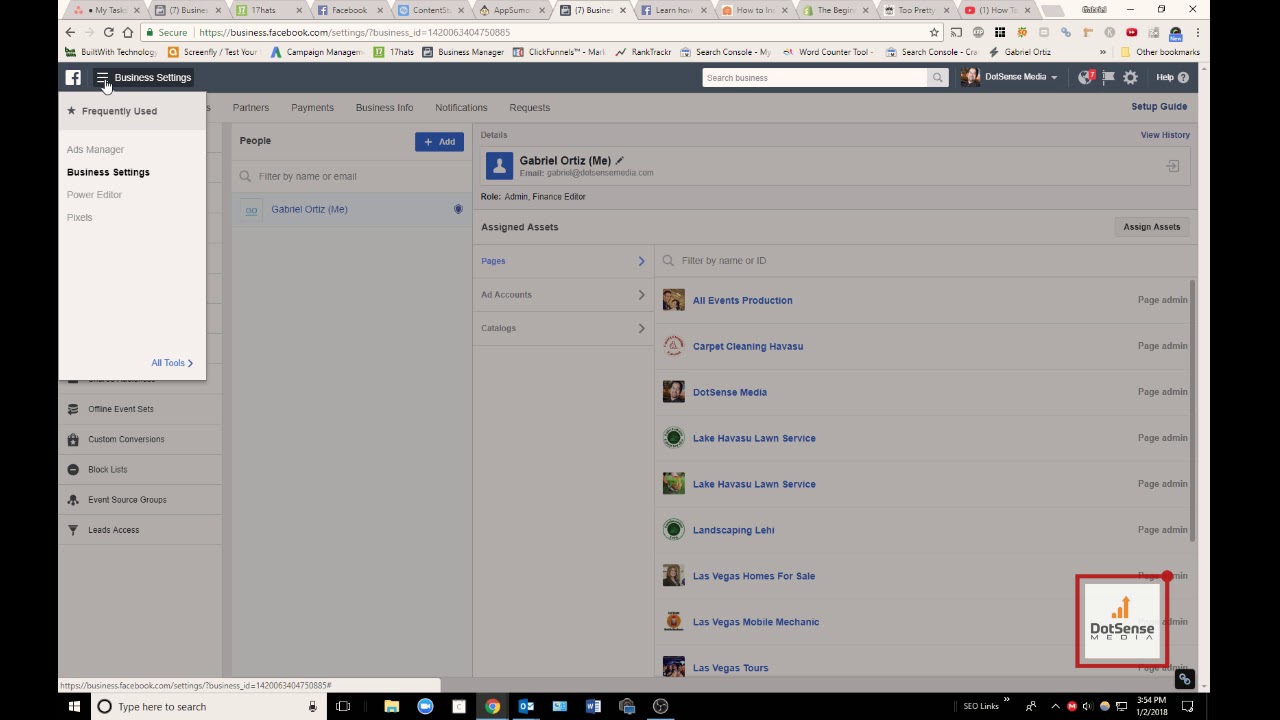1280x720 pixels.
Task: Click the assets list scrollbar
Action: [1192, 411]
